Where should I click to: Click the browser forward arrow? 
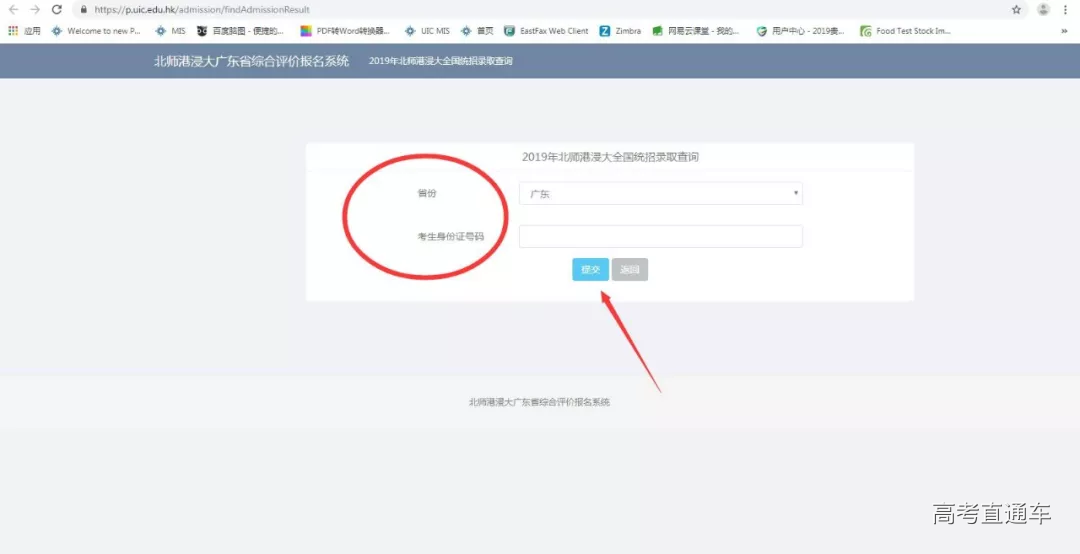(x=35, y=10)
